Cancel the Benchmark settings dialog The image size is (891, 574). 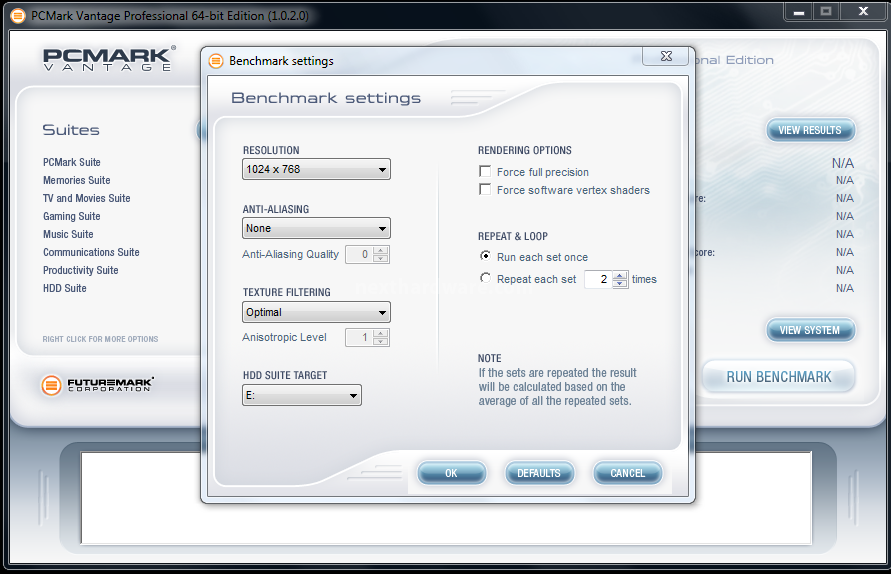click(627, 473)
